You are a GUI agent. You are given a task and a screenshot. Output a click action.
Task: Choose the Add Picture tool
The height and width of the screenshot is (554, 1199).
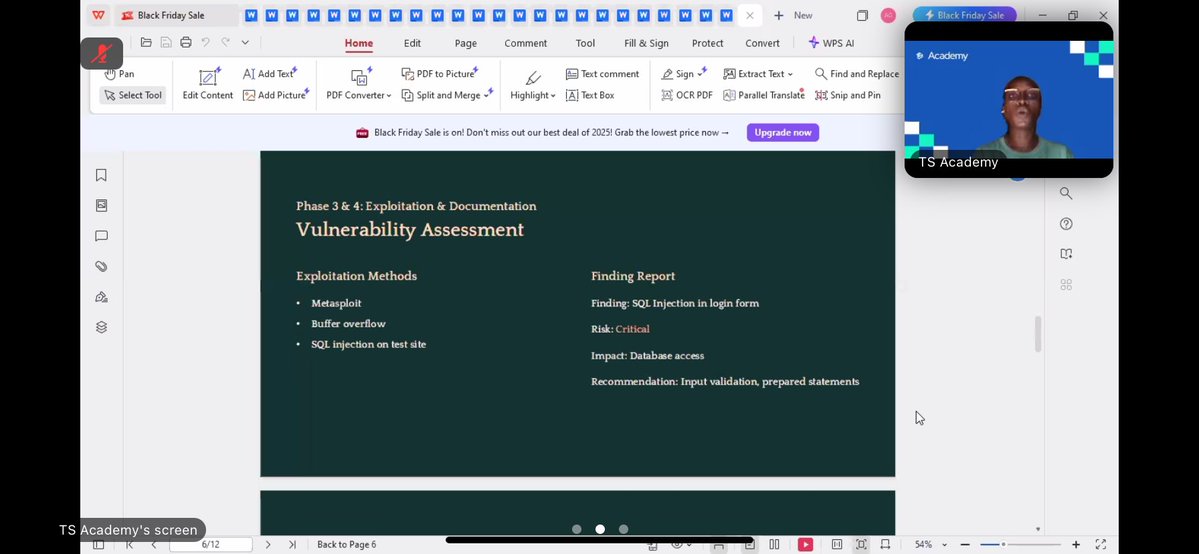(x=275, y=95)
